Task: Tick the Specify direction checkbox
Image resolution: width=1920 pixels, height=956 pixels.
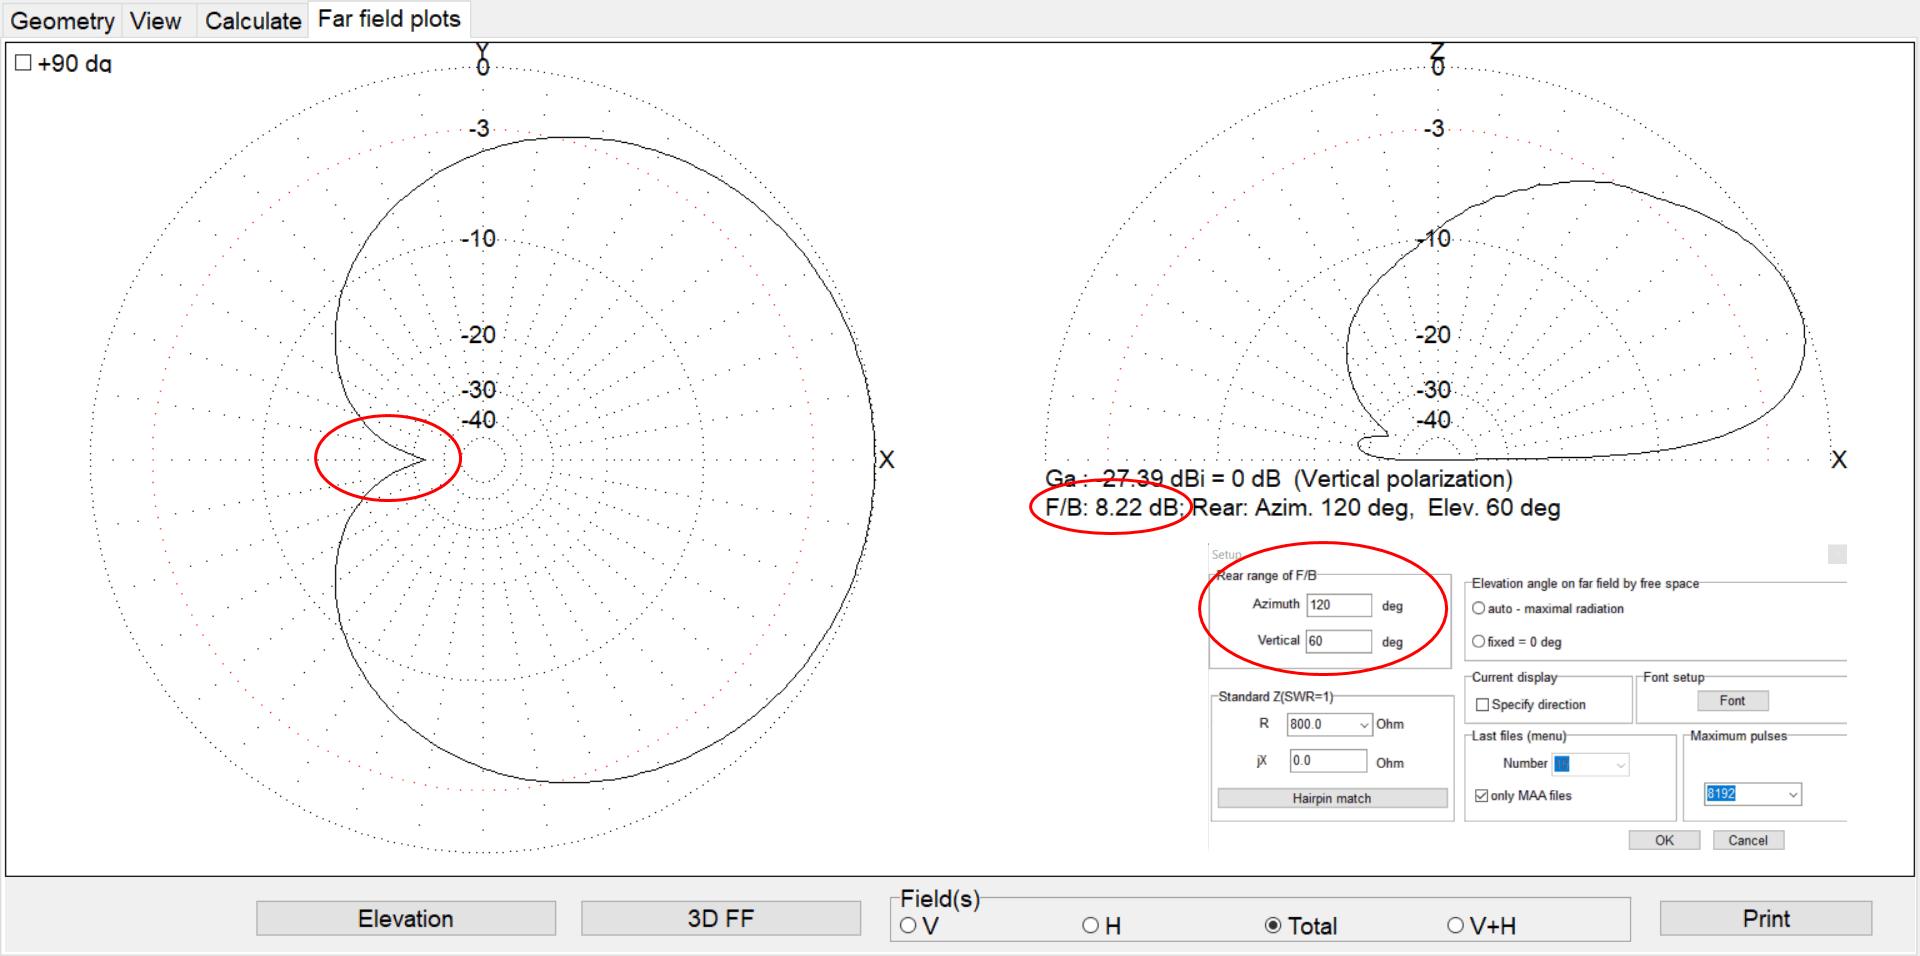Action: (x=1483, y=705)
